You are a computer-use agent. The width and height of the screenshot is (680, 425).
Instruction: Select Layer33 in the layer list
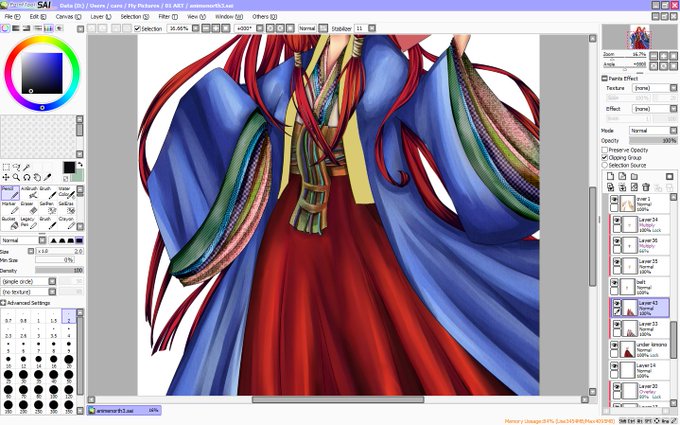(639, 329)
